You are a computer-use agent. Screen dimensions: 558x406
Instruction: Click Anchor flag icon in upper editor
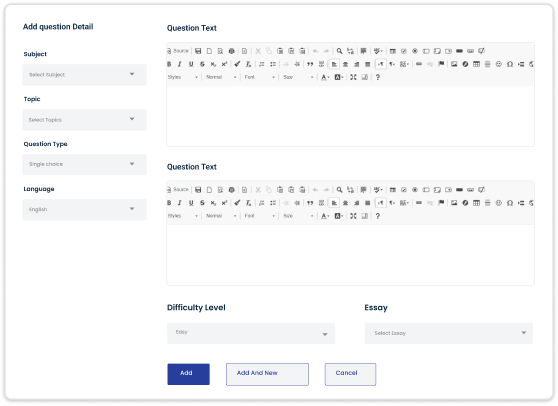pyautogui.click(x=441, y=64)
